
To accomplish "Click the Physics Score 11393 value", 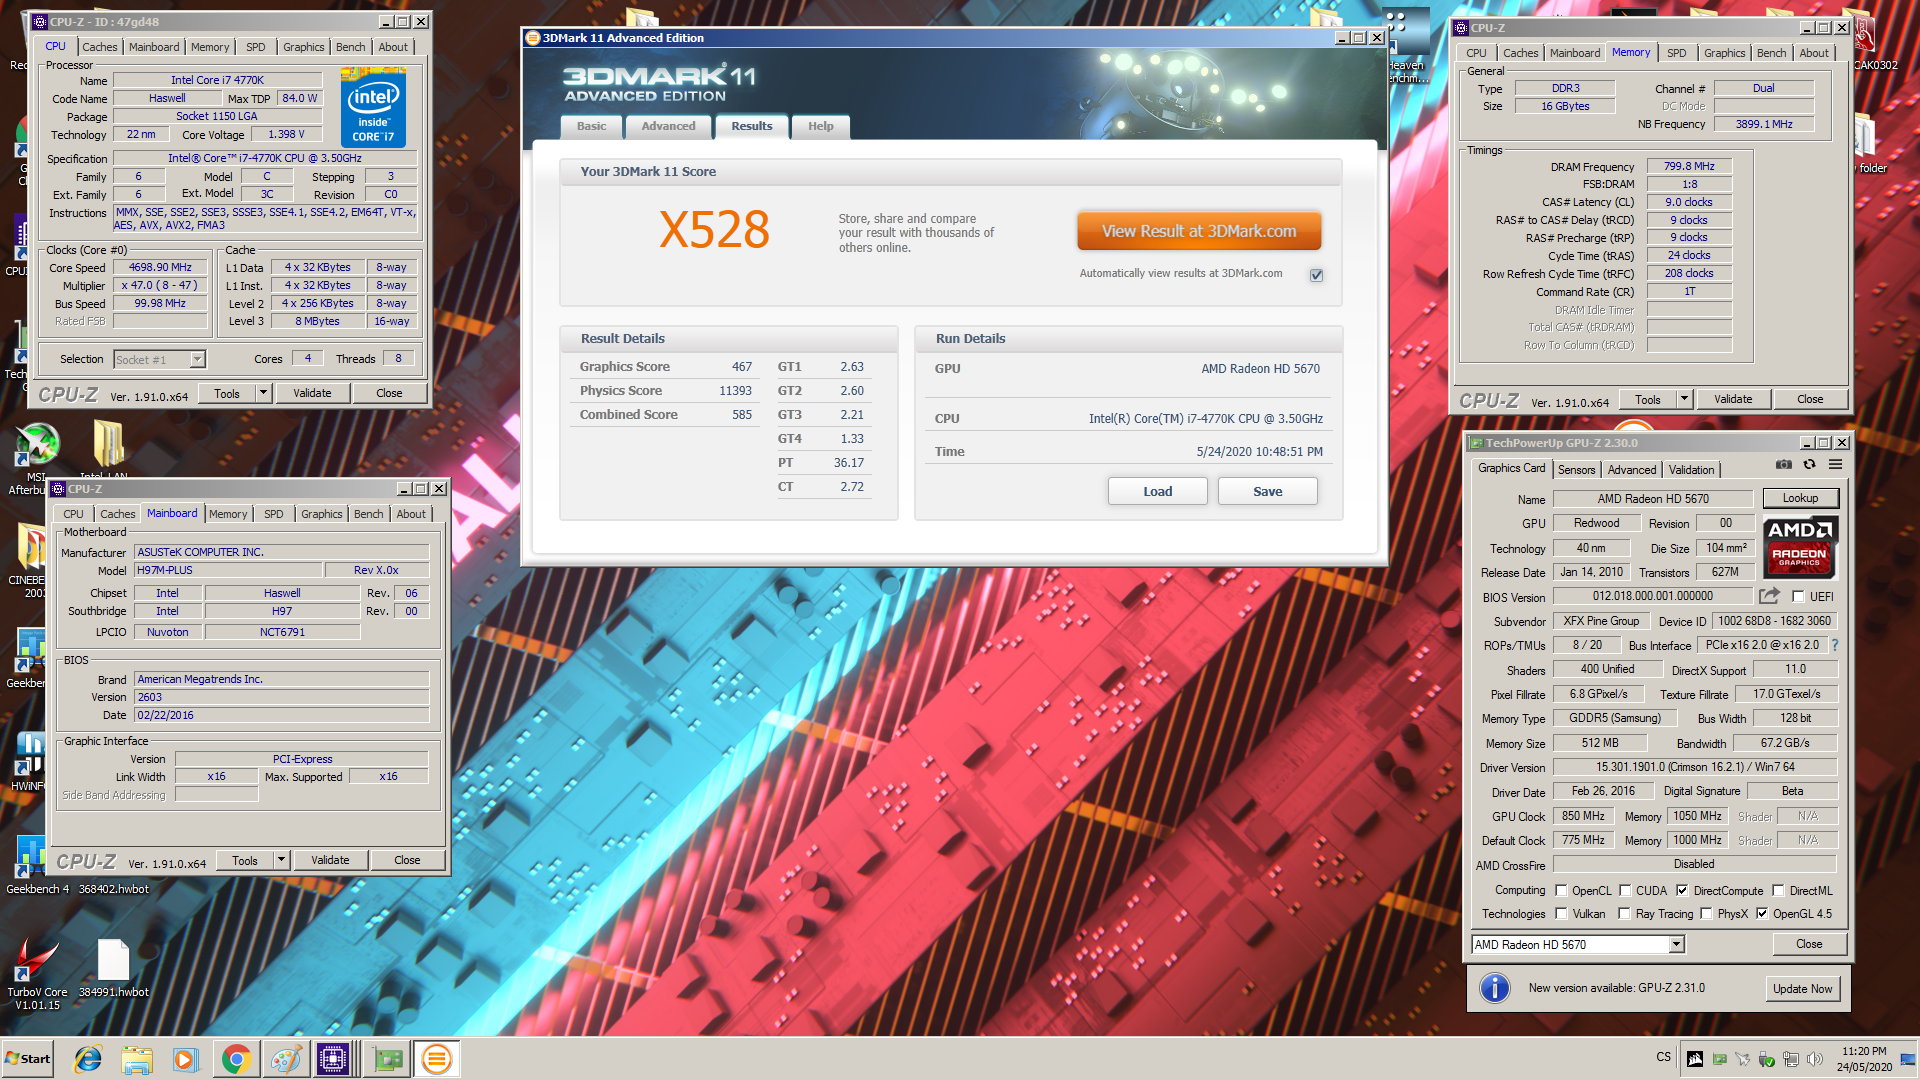I will tap(735, 391).
